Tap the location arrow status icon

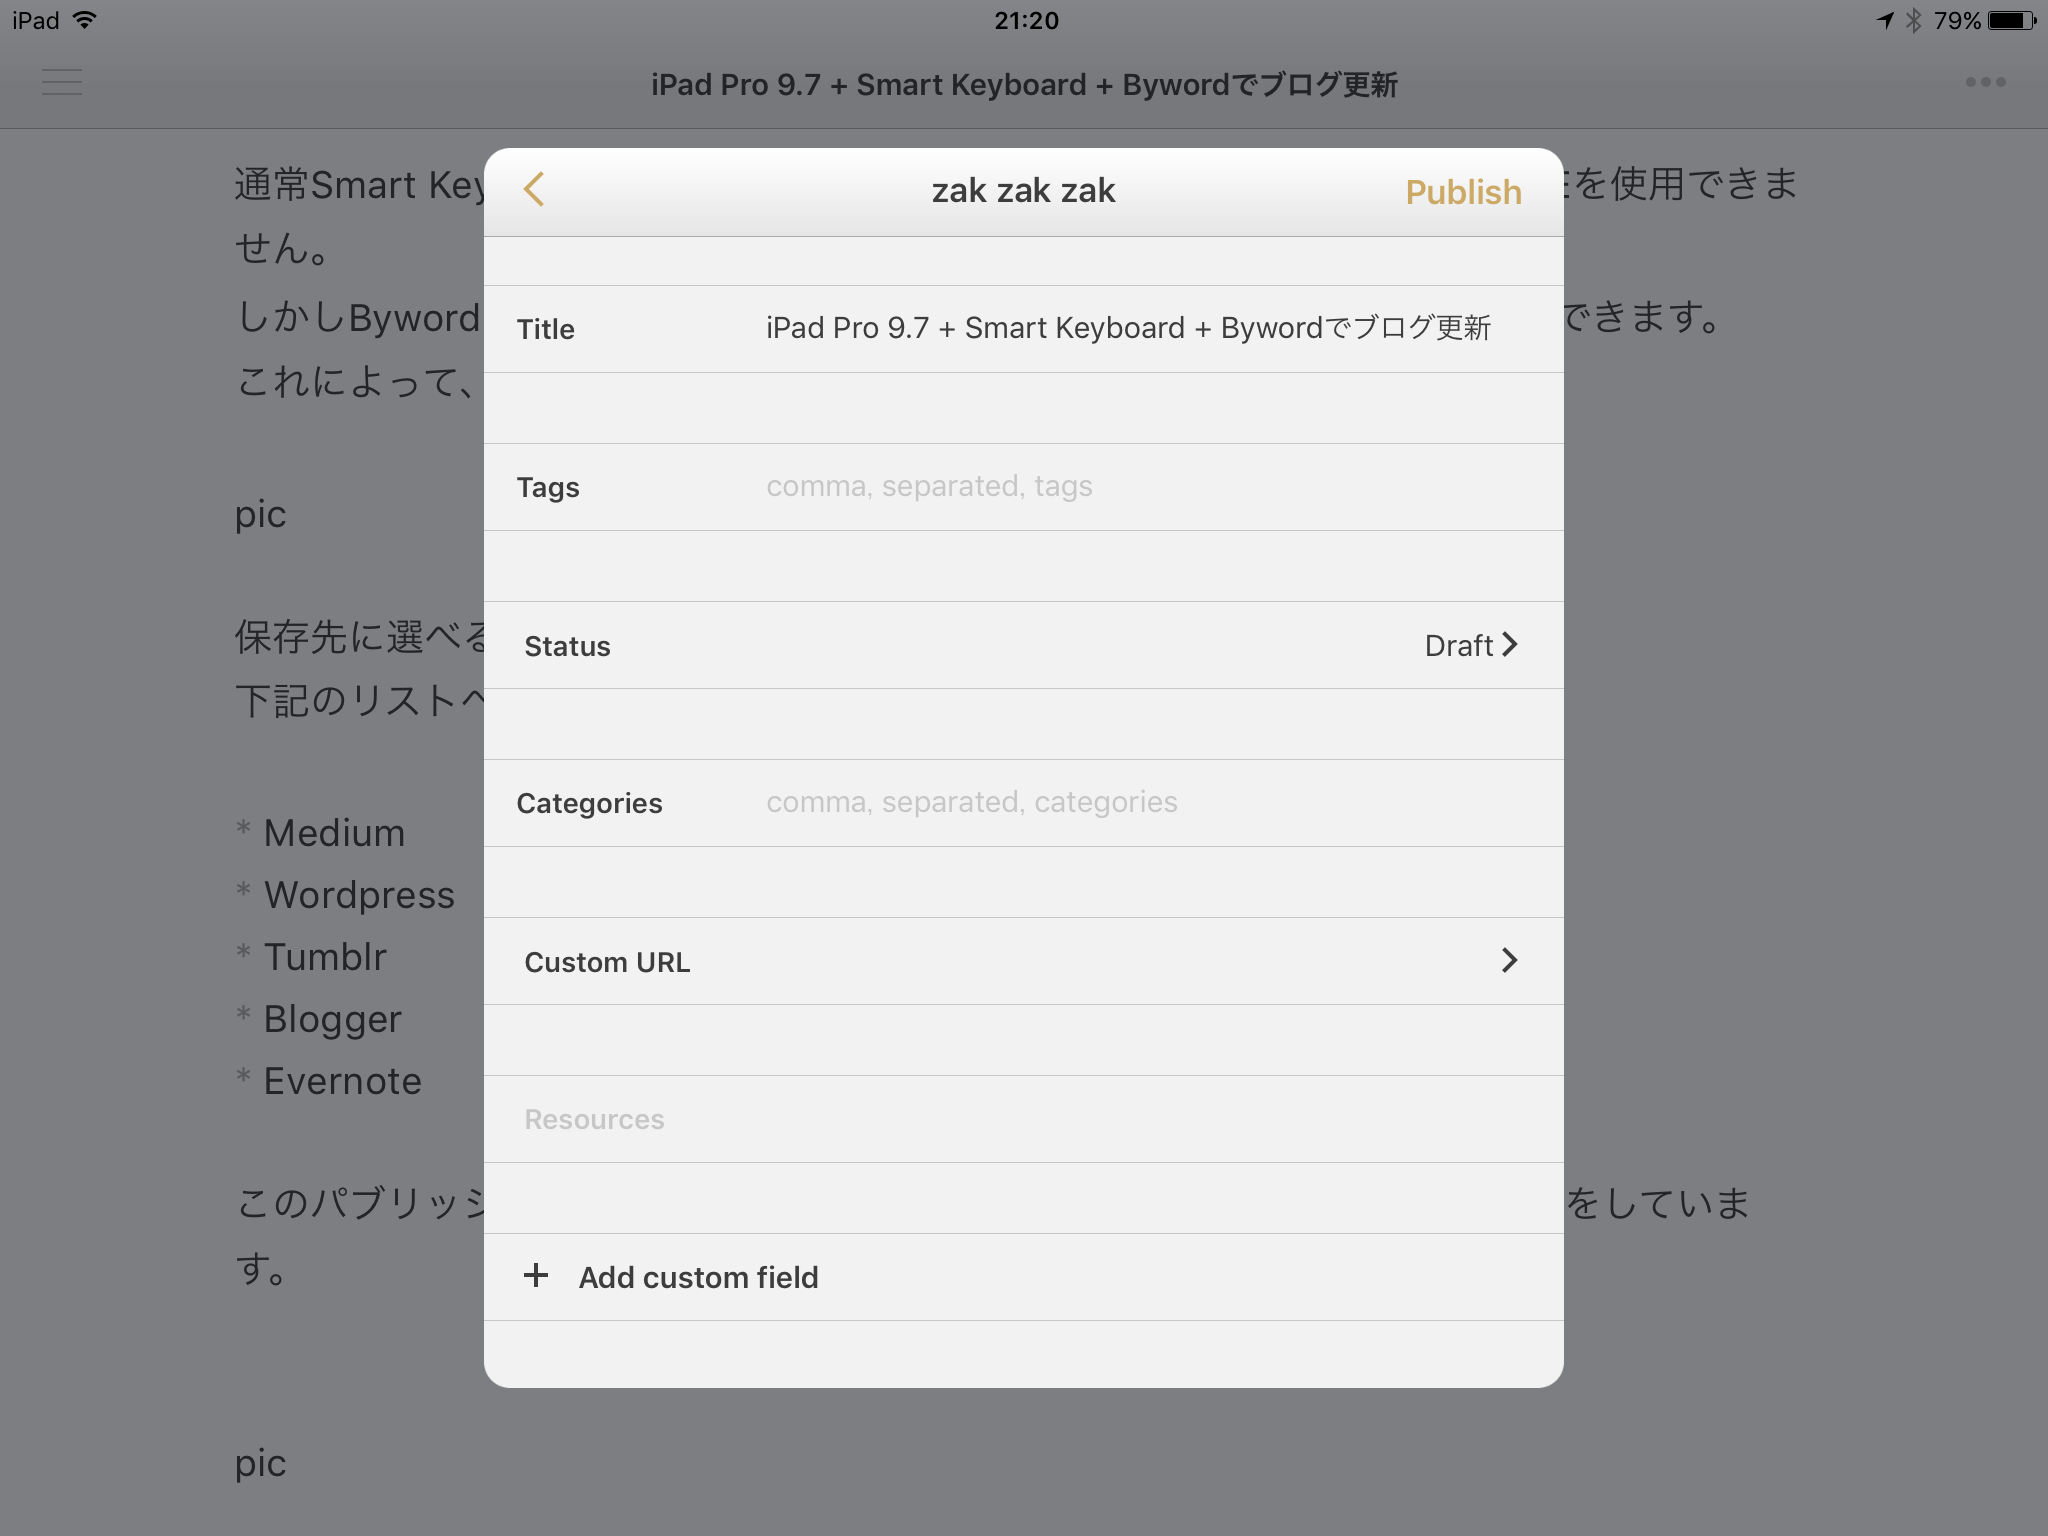coord(1885,20)
